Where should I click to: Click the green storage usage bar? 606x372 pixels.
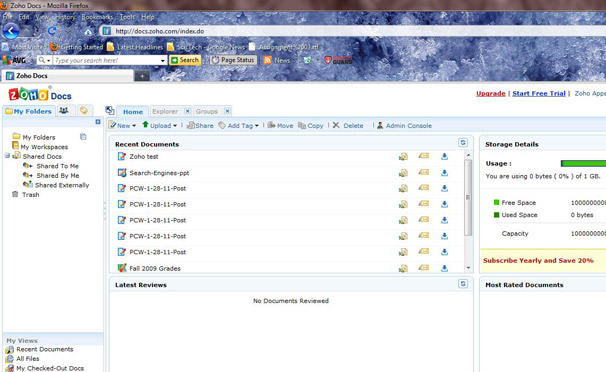(x=583, y=163)
